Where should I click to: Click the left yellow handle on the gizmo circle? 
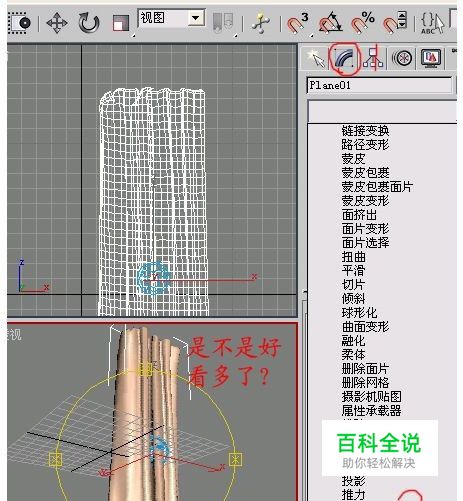pos(55,459)
